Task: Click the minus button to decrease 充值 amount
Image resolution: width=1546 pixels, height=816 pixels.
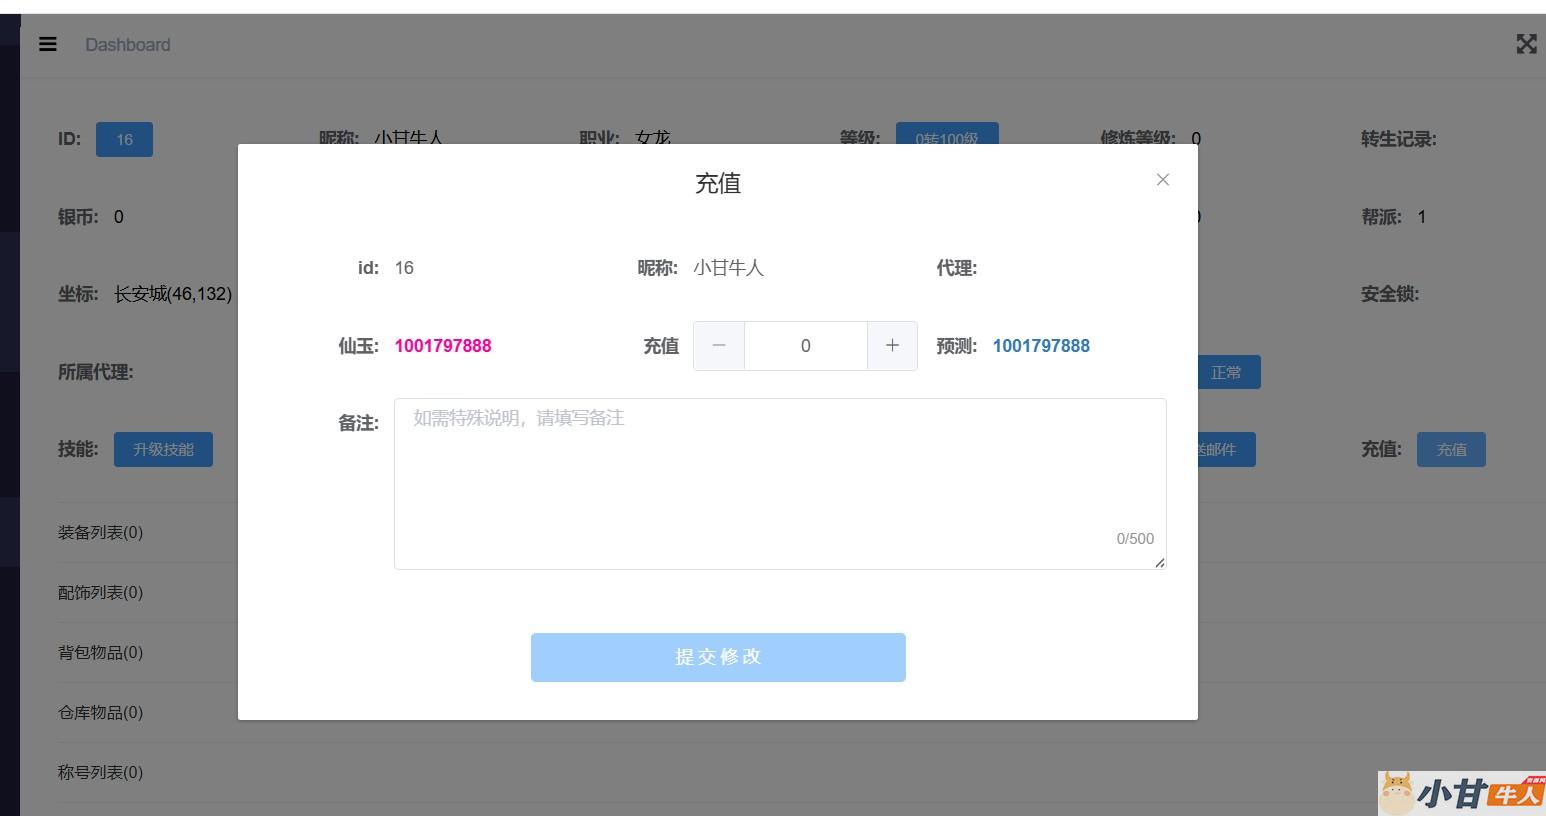Action: pyautogui.click(x=719, y=346)
